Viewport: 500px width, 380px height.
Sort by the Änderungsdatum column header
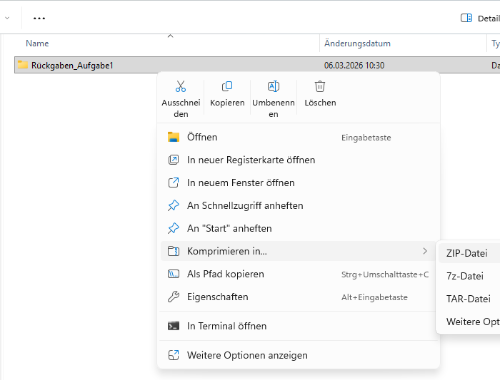(x=357, y=43)
